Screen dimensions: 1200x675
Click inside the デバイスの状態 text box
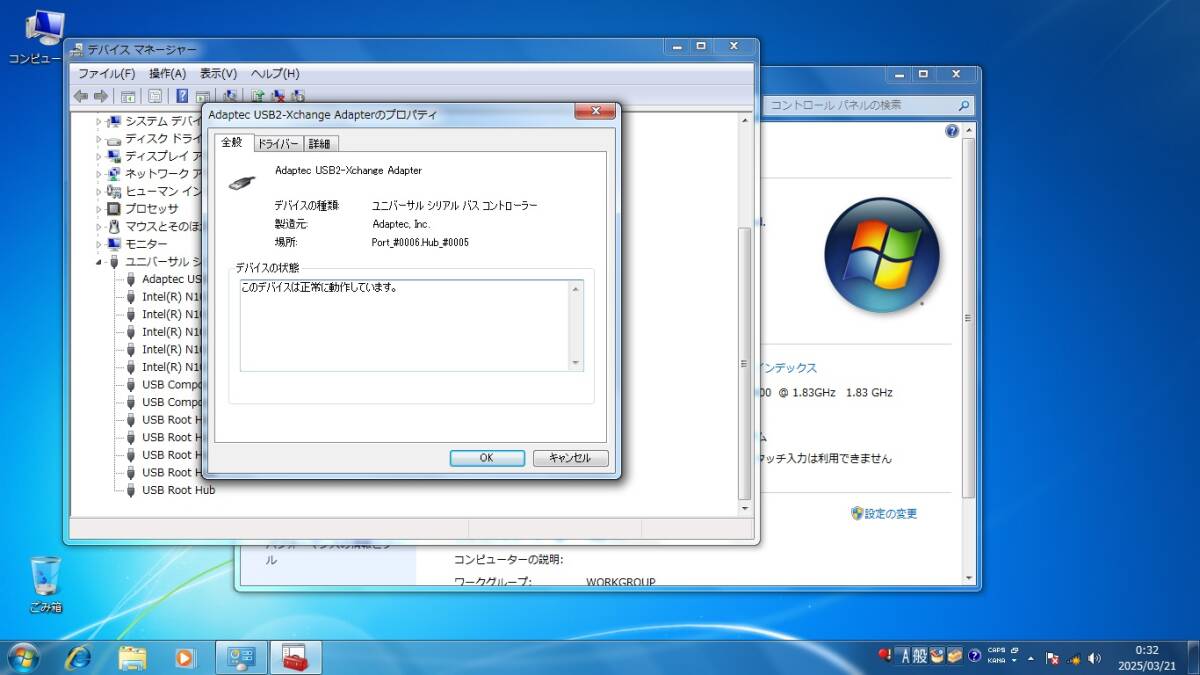pos(411,326)
